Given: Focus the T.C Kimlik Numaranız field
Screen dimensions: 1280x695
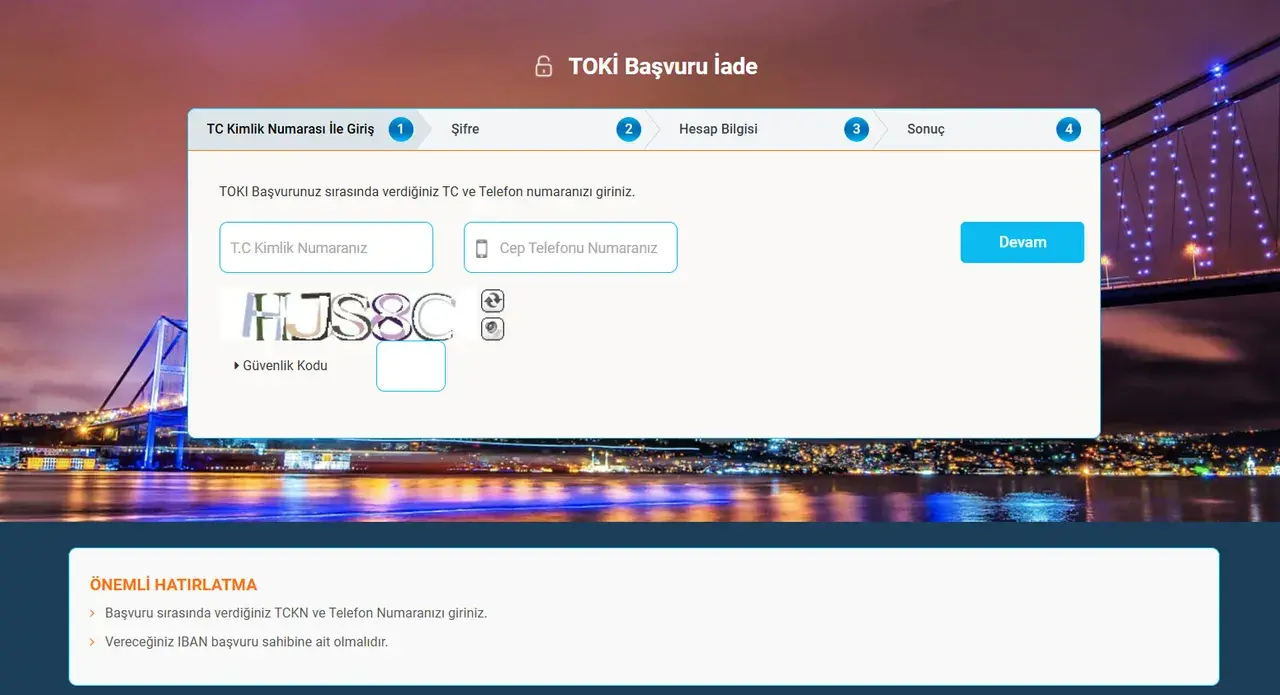Looking at the screenshot, I should pyautogui.click(x=326, y=248).
